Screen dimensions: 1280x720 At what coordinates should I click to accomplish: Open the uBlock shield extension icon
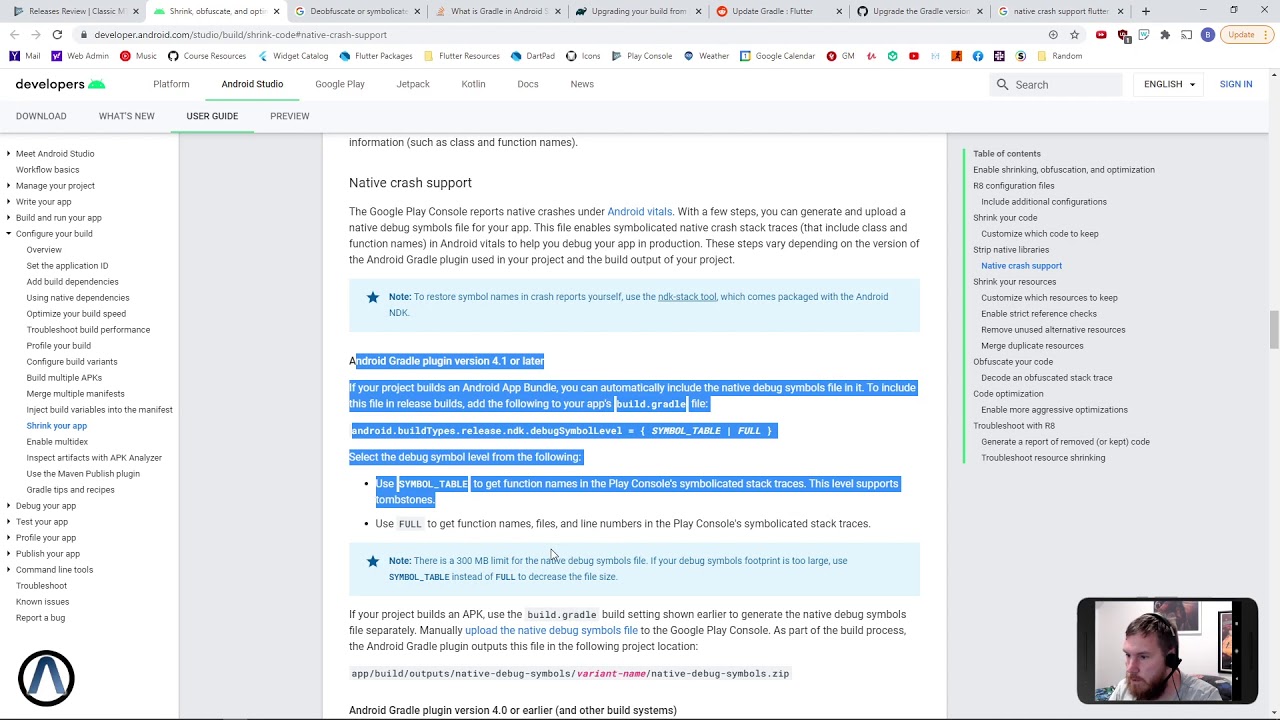click(x=1123, y=34)
